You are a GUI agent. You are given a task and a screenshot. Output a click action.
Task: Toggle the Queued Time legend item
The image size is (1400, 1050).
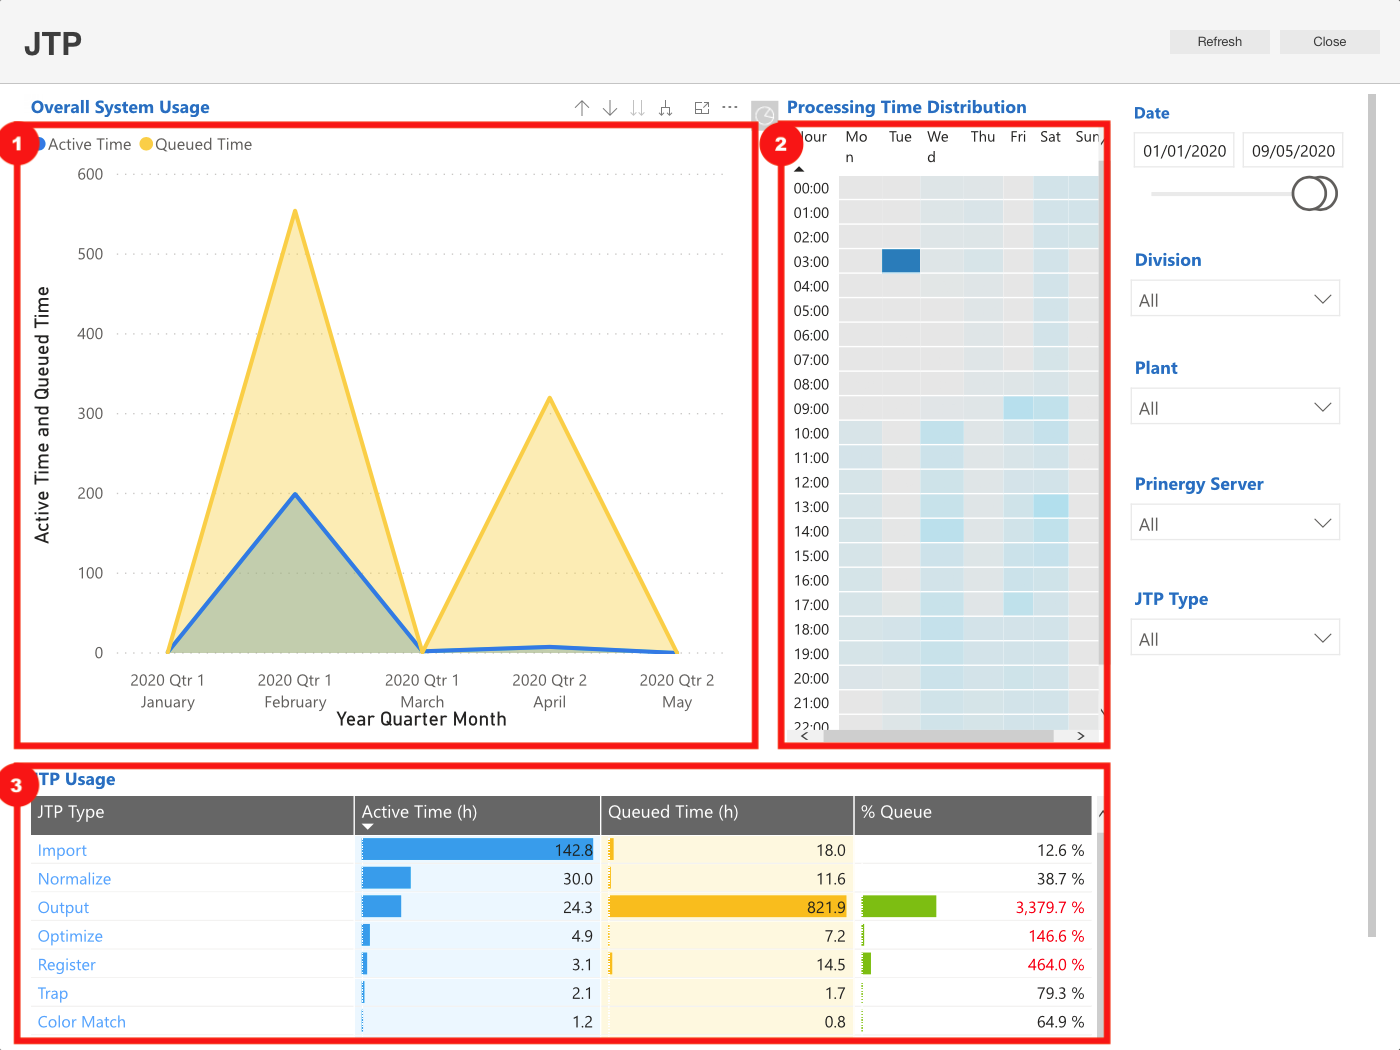pyautogui.click(x=196, y=144)
